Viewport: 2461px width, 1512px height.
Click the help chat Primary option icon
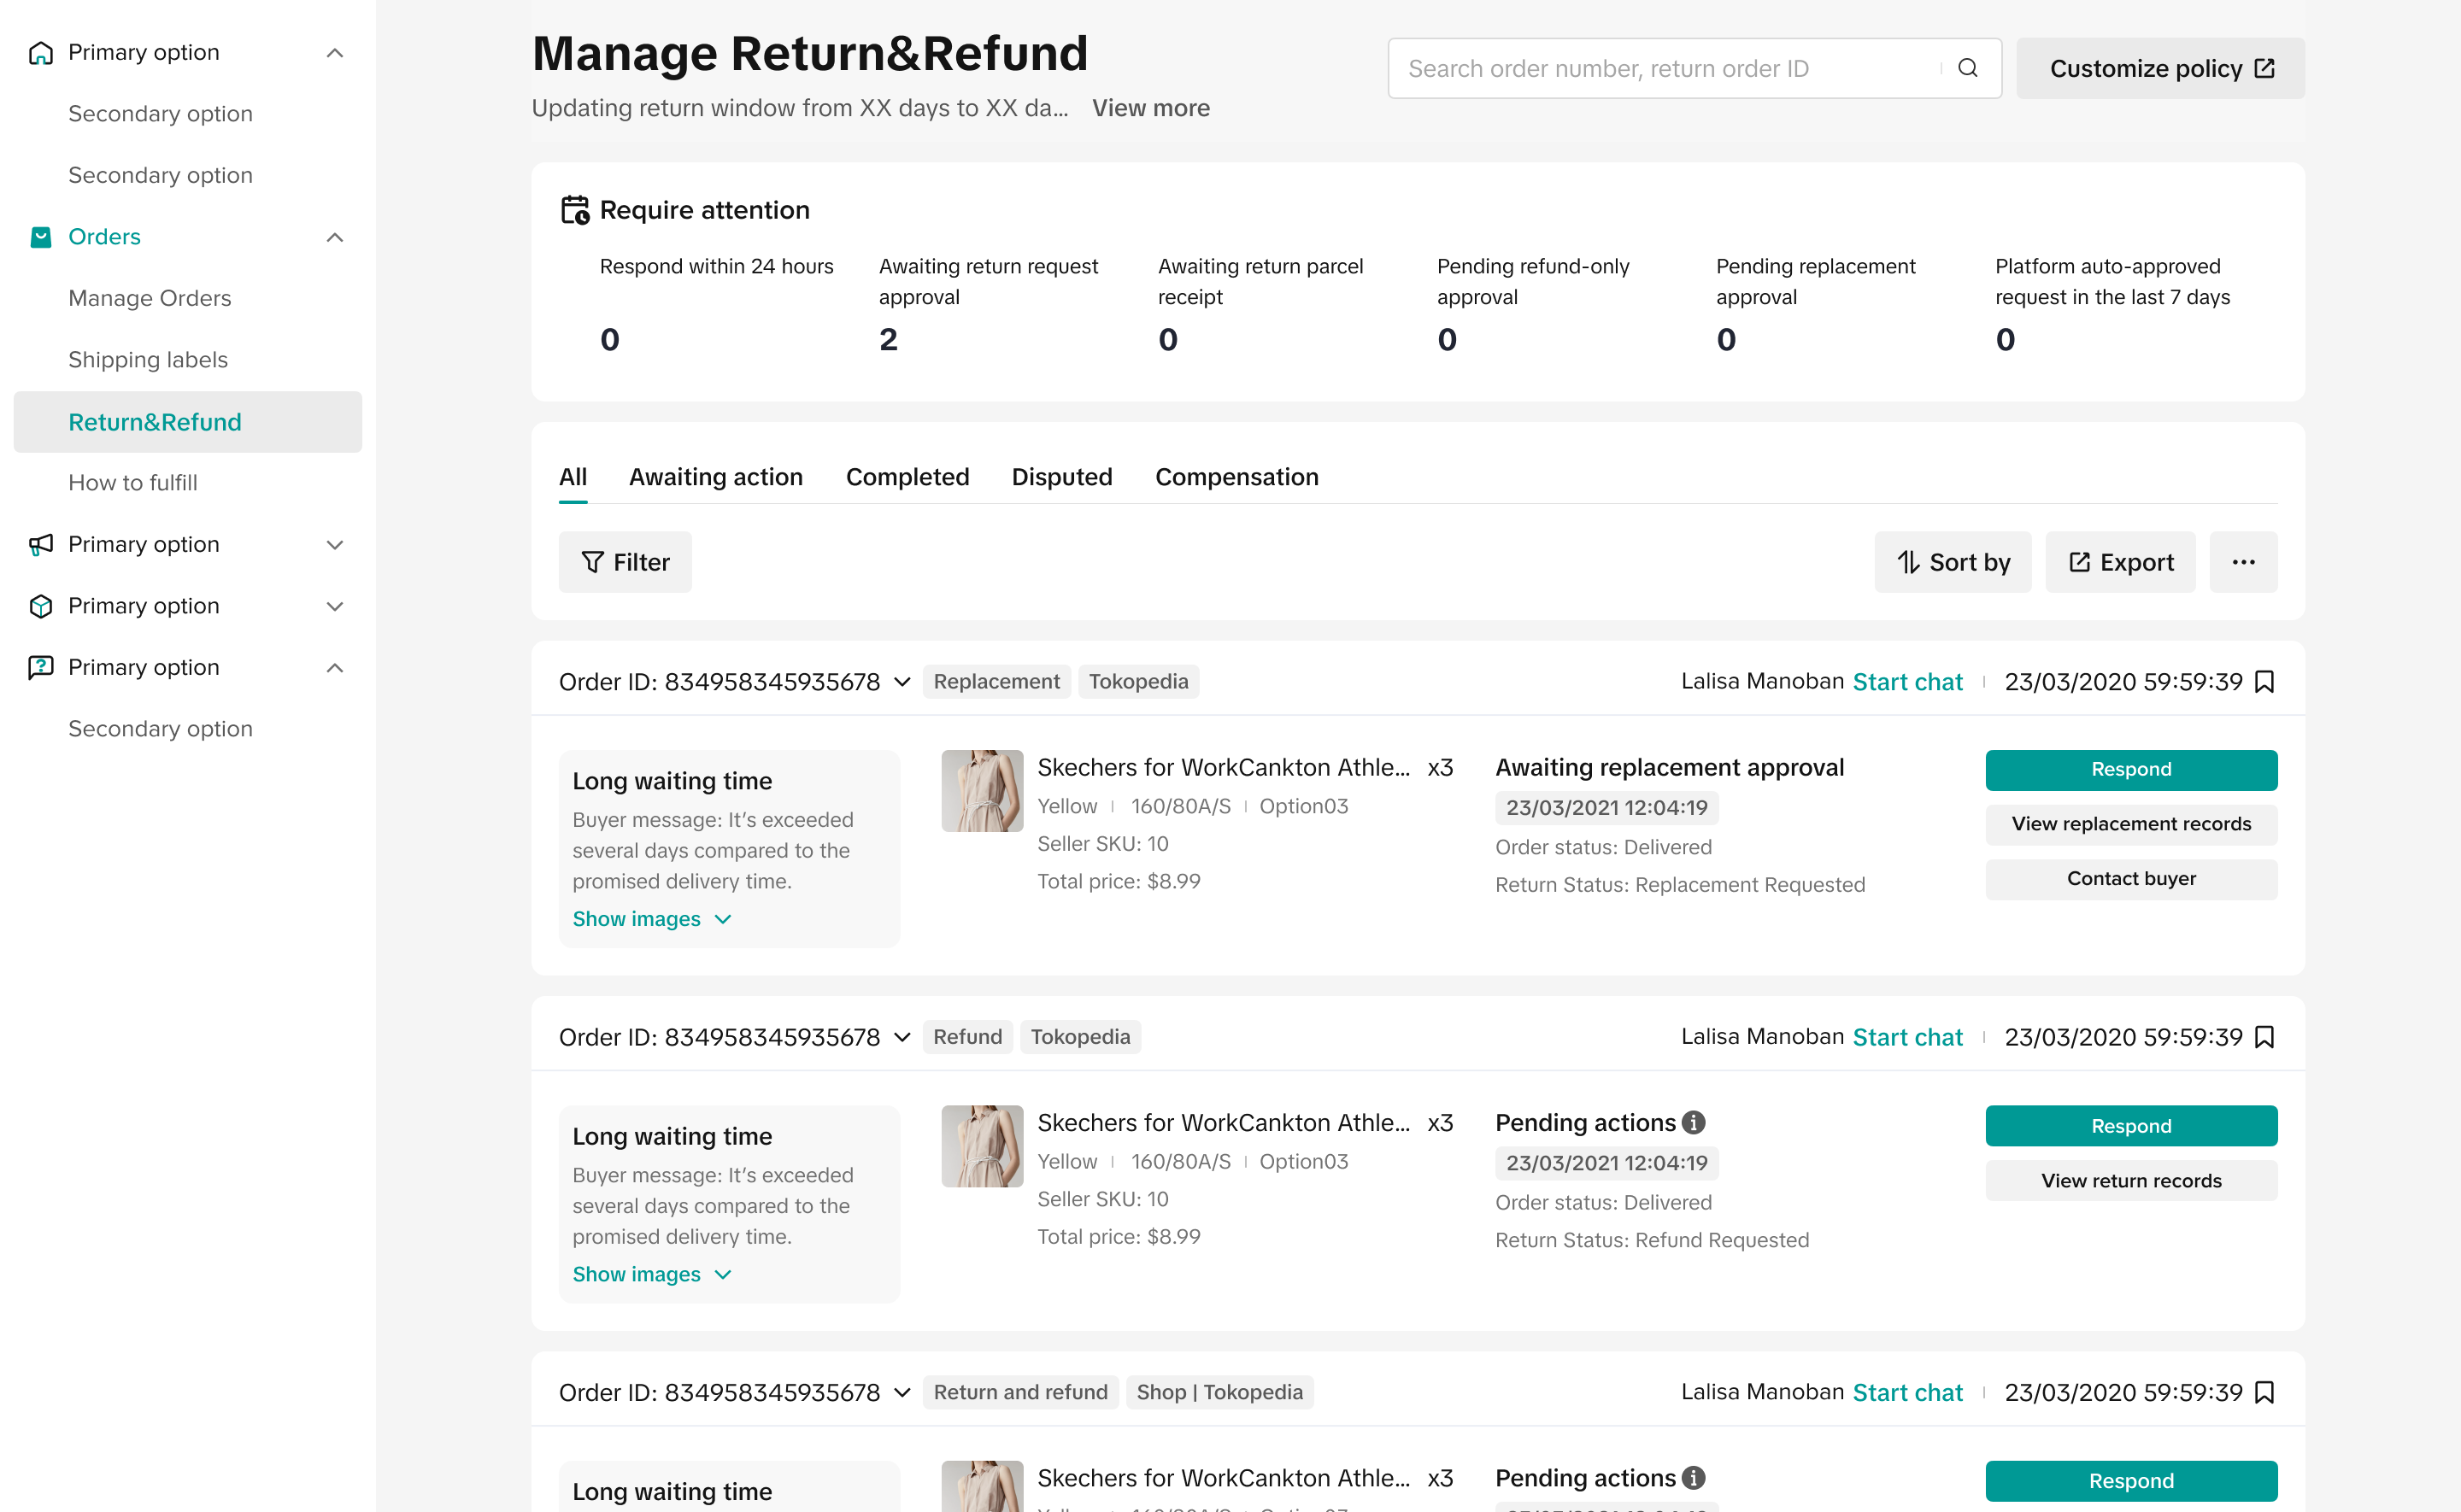41,667
